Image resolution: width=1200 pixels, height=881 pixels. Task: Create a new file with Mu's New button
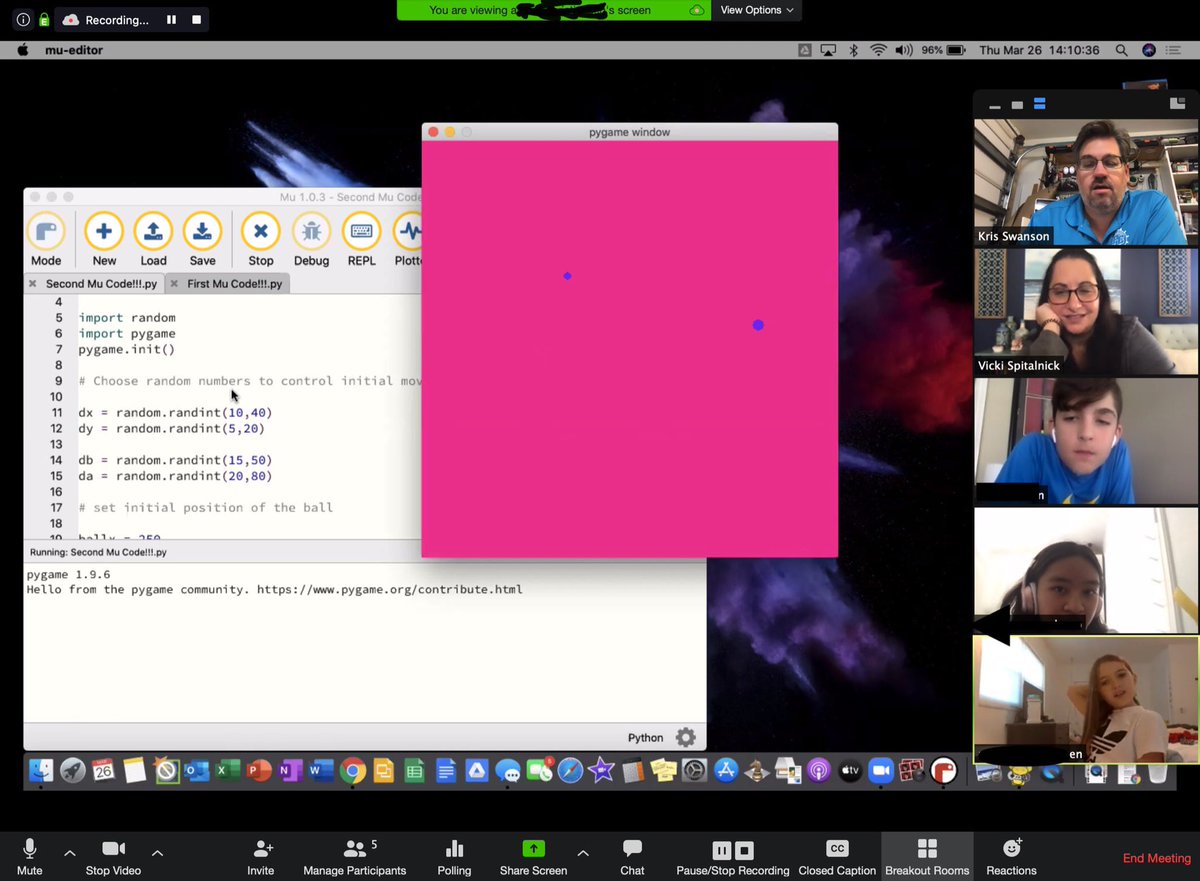pyautogui.click(x=104, y=240)
